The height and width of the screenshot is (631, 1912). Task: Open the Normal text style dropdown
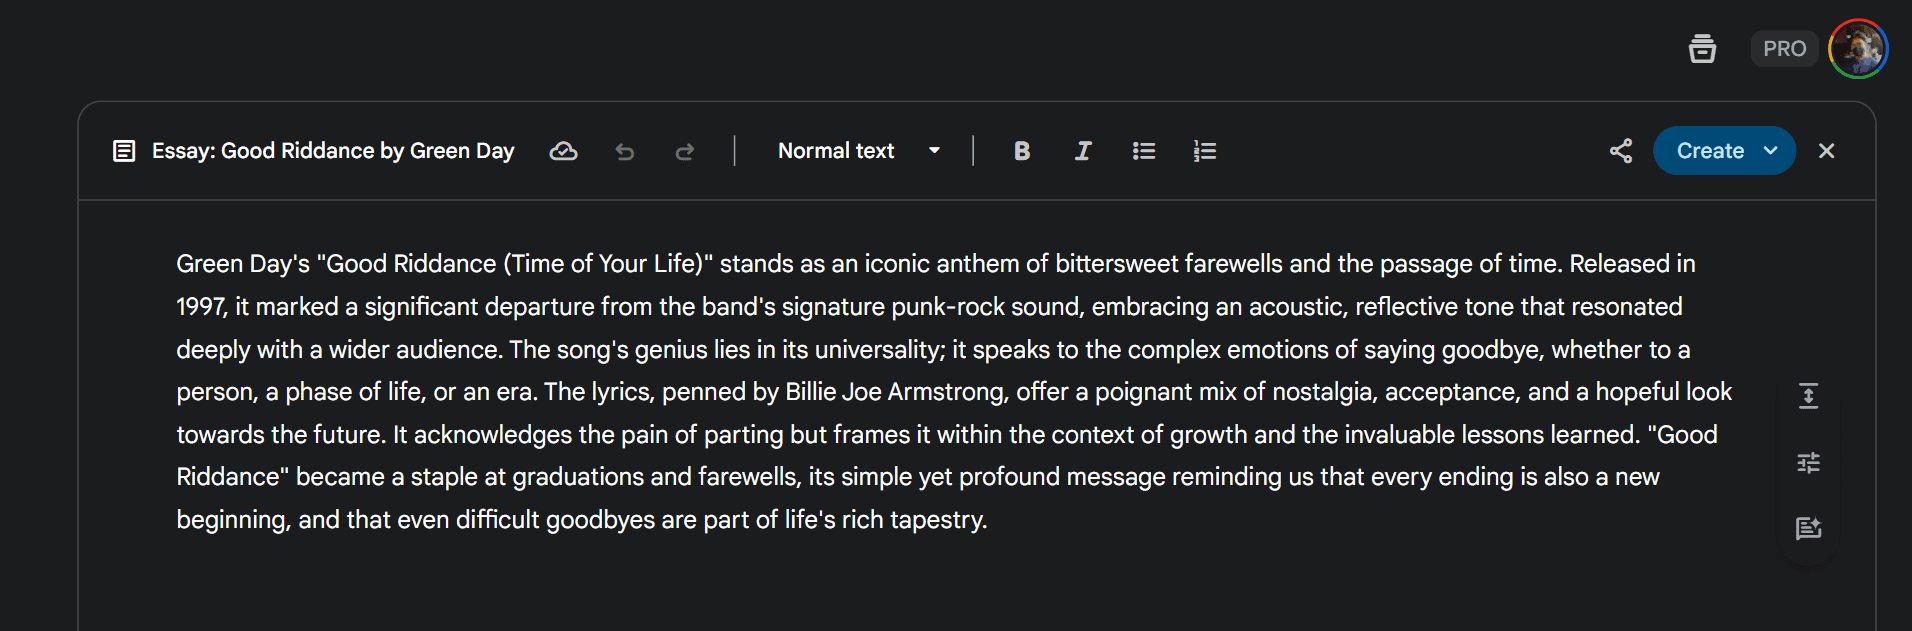pyautogui.click(x=859, y=151)
